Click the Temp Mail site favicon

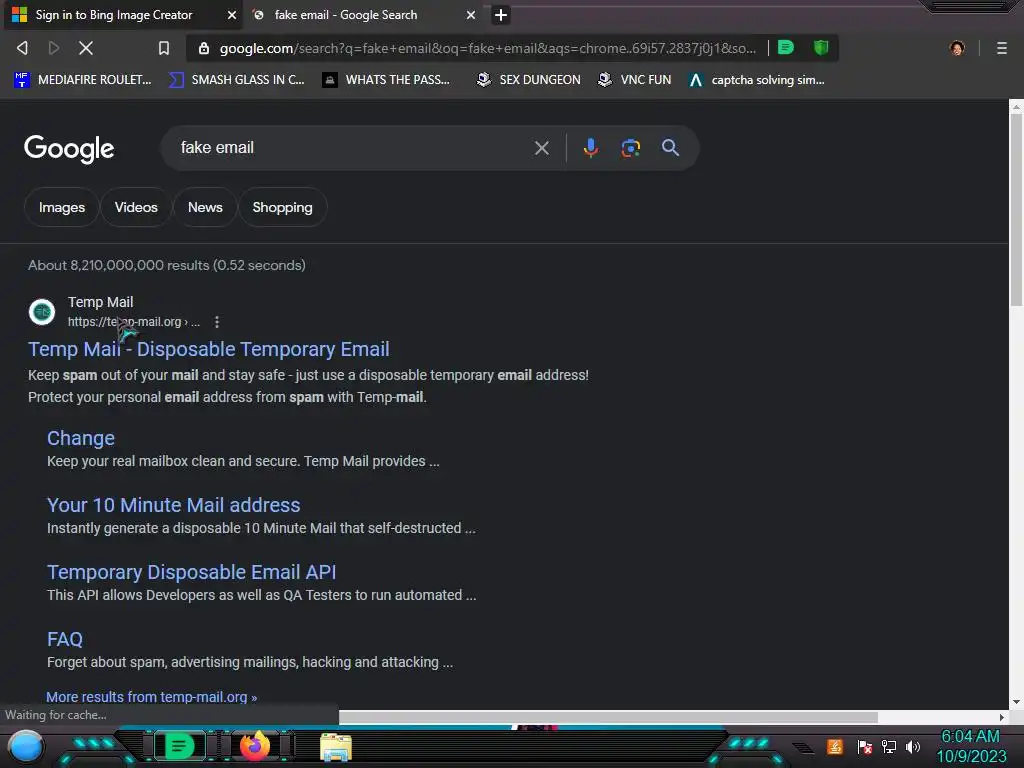tap(42, 312)
